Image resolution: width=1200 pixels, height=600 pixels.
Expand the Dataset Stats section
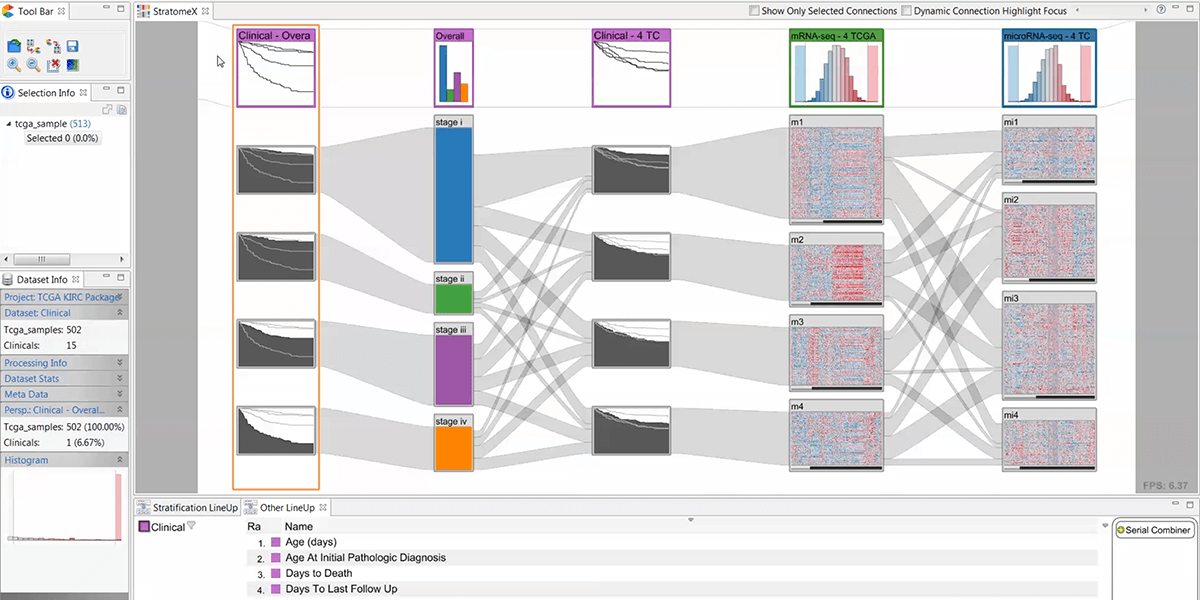[x=35, y=378]
